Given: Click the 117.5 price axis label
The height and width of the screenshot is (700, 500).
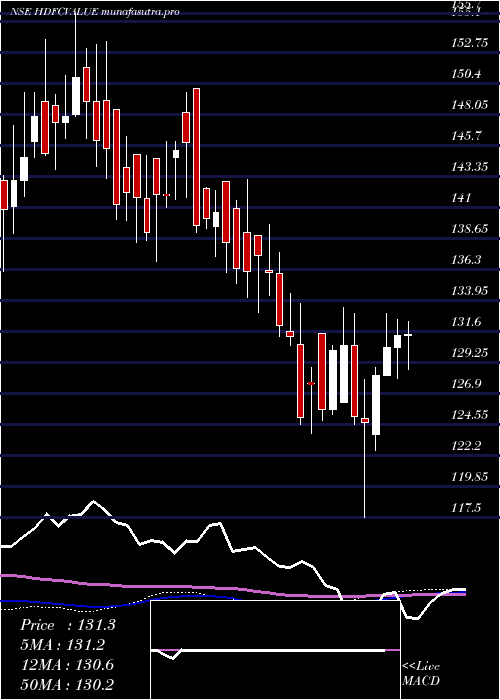Looking at the screenshot, I should [x=467, y=508].
